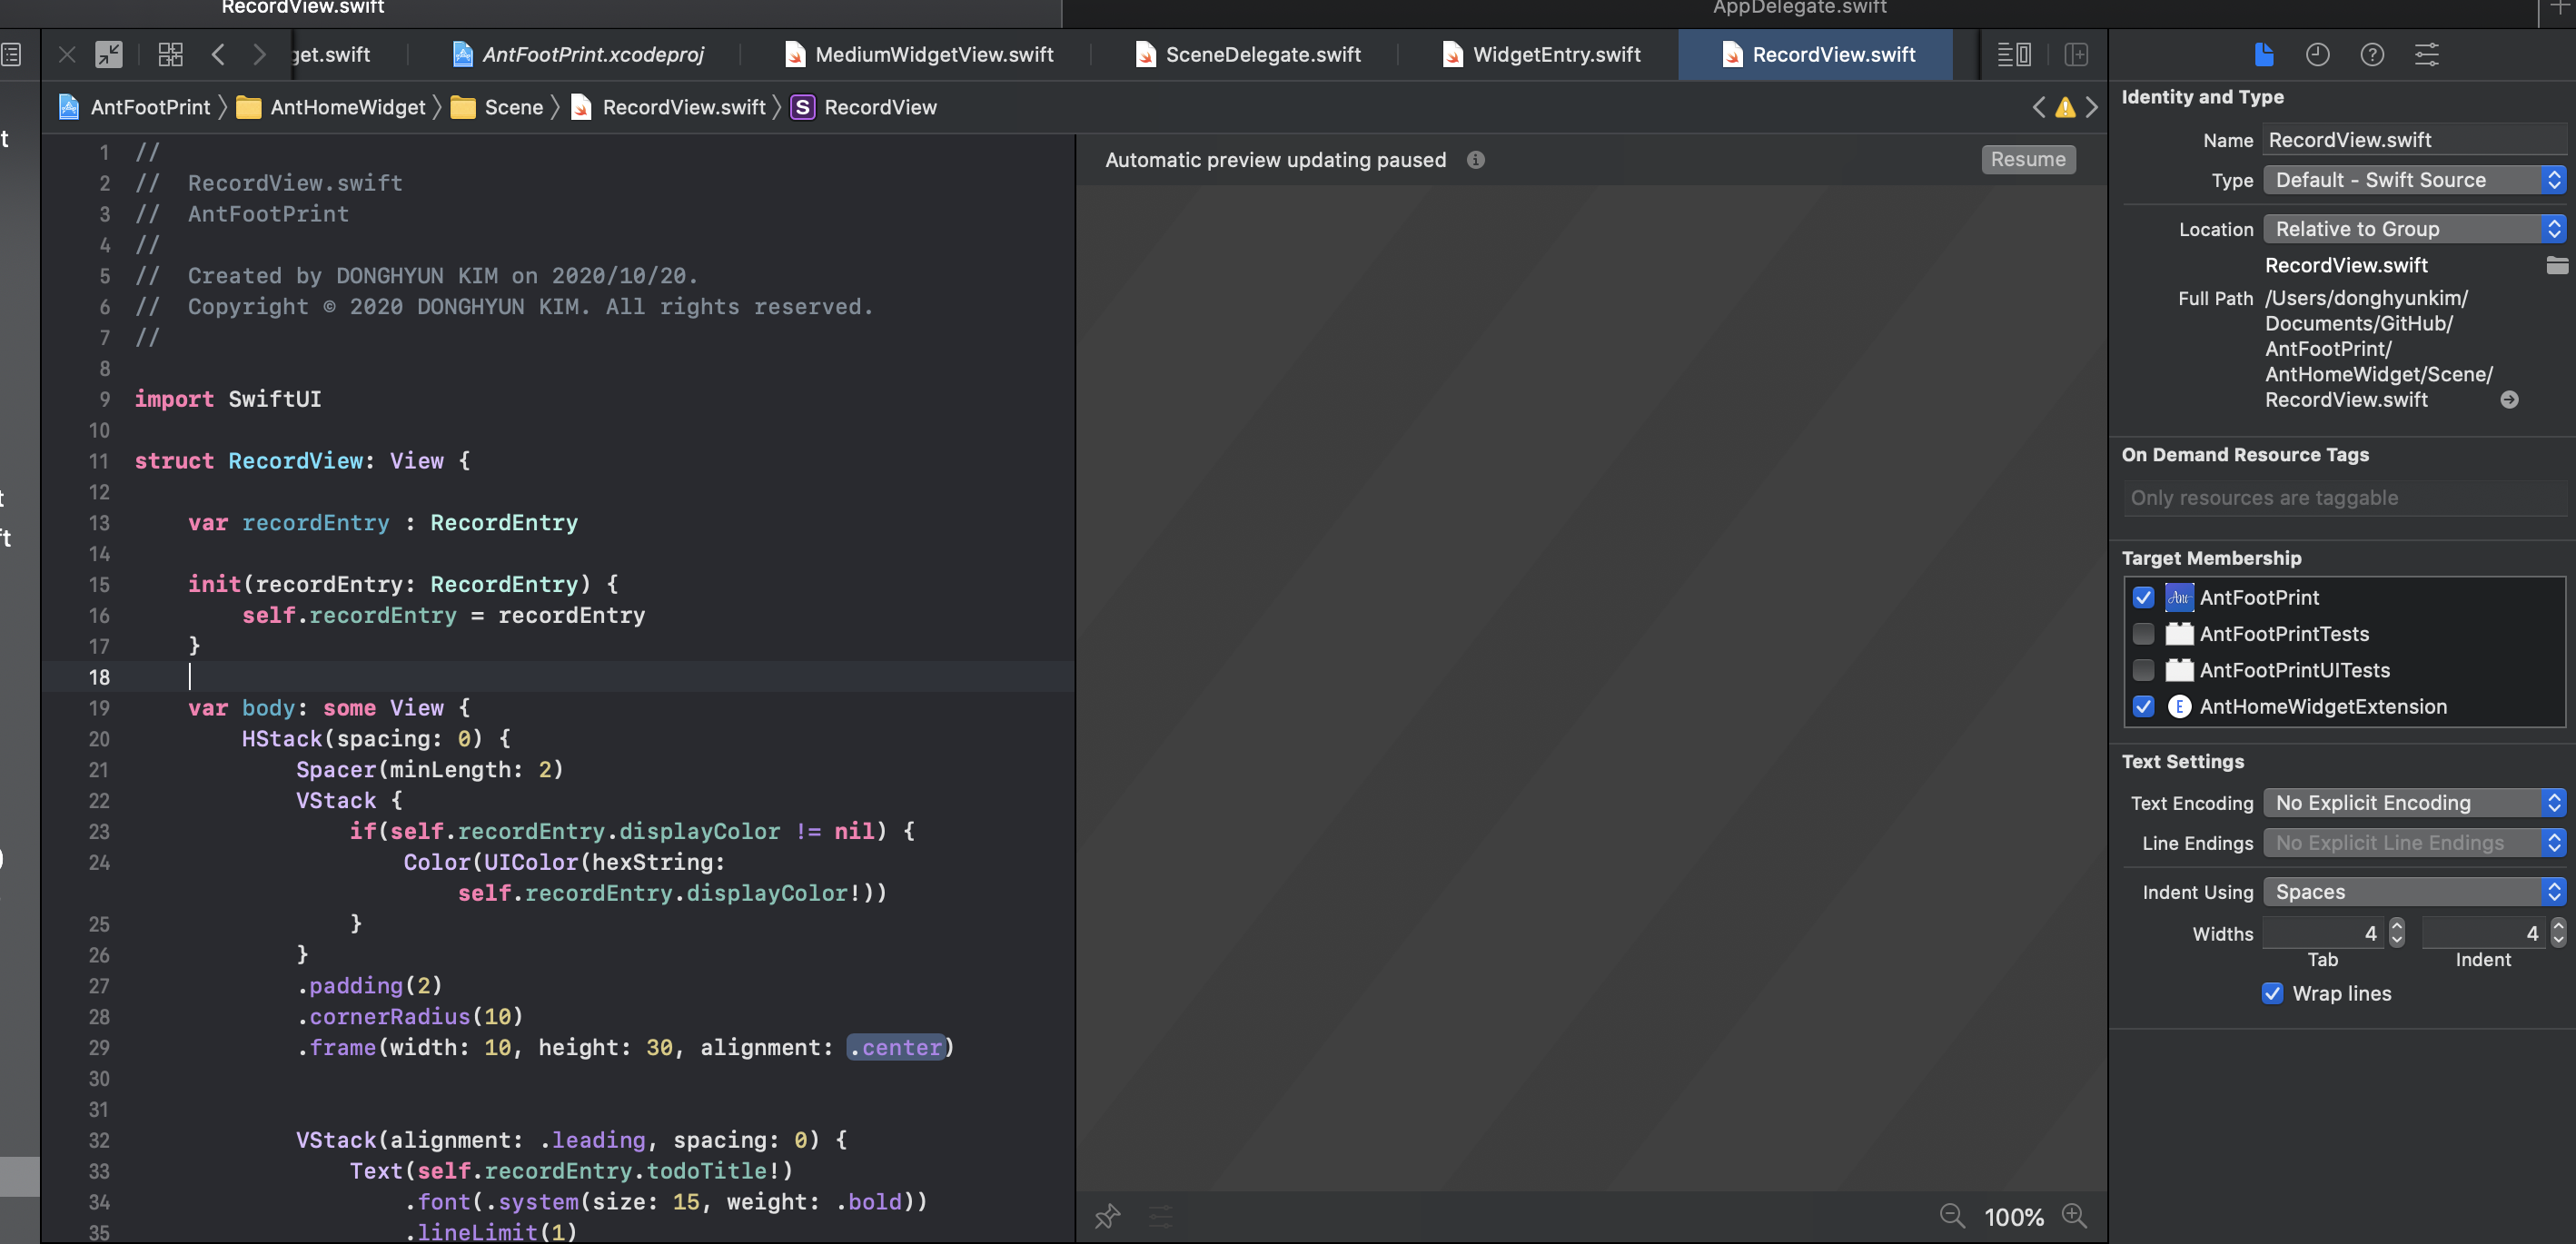Image resolution: width=2576 pixels, height=1244 pixels.
Task: Enable AntFootPrintTests target membership
Action: 2142,633
